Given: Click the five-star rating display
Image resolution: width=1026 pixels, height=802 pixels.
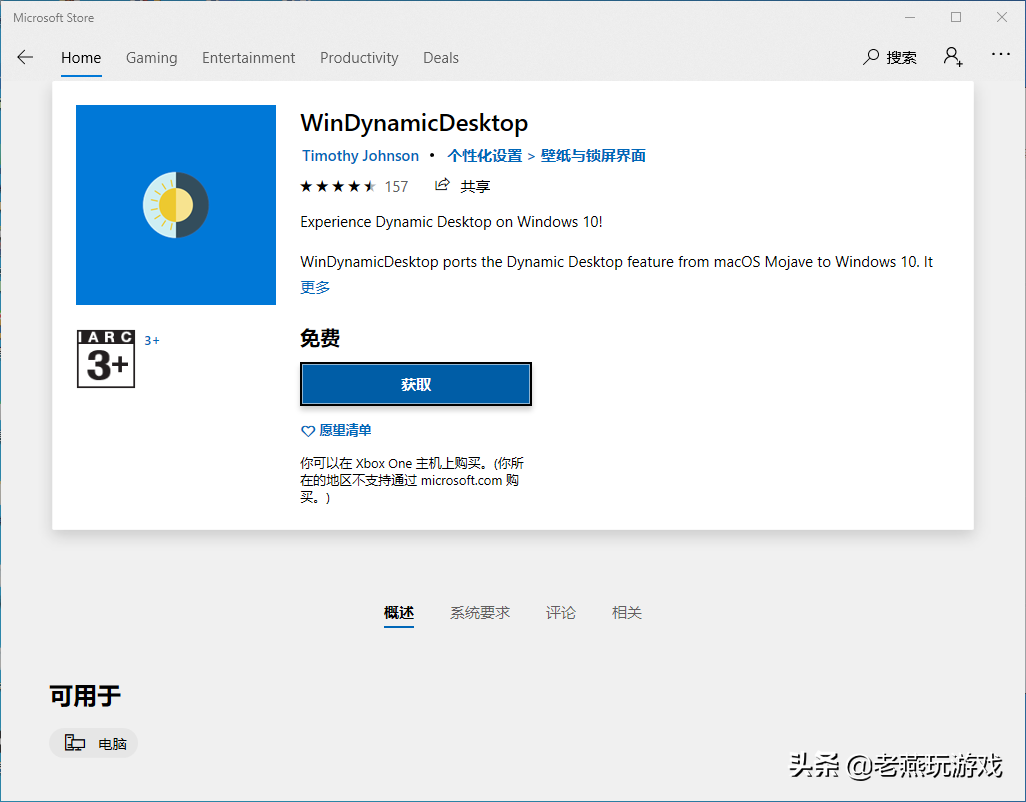Looking at the screenshot, I should pyautogui.click(x=338, y=186).
